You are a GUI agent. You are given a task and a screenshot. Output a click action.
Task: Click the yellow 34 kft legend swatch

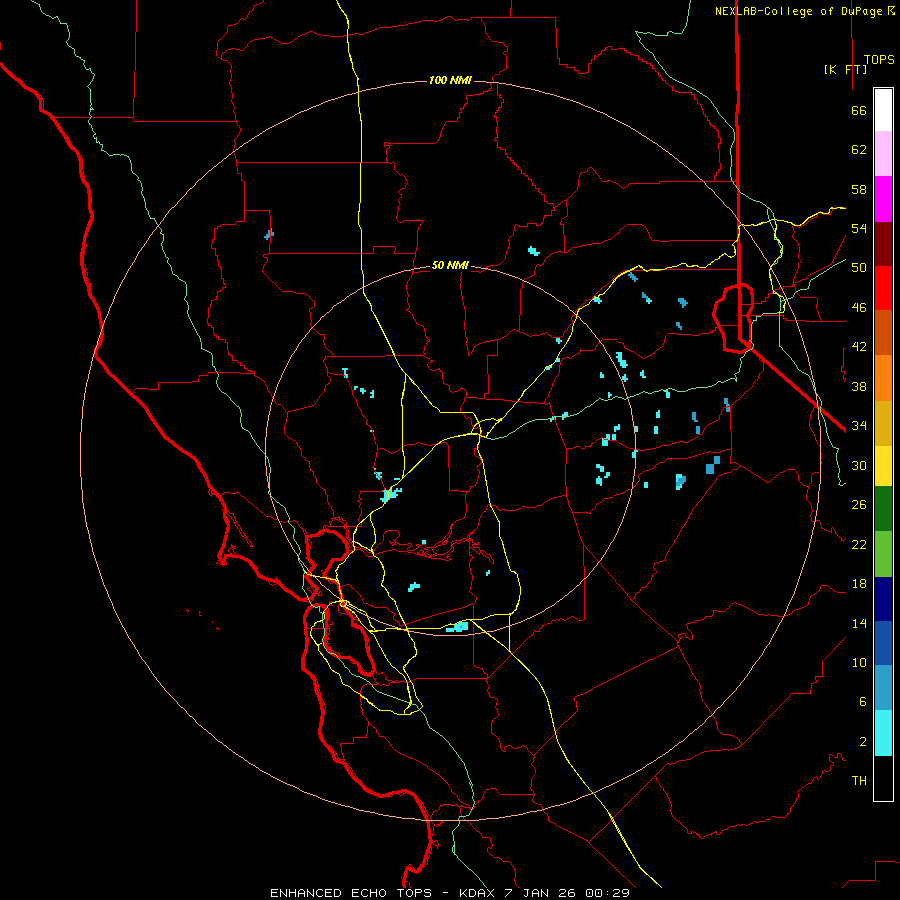coord(883,466)
